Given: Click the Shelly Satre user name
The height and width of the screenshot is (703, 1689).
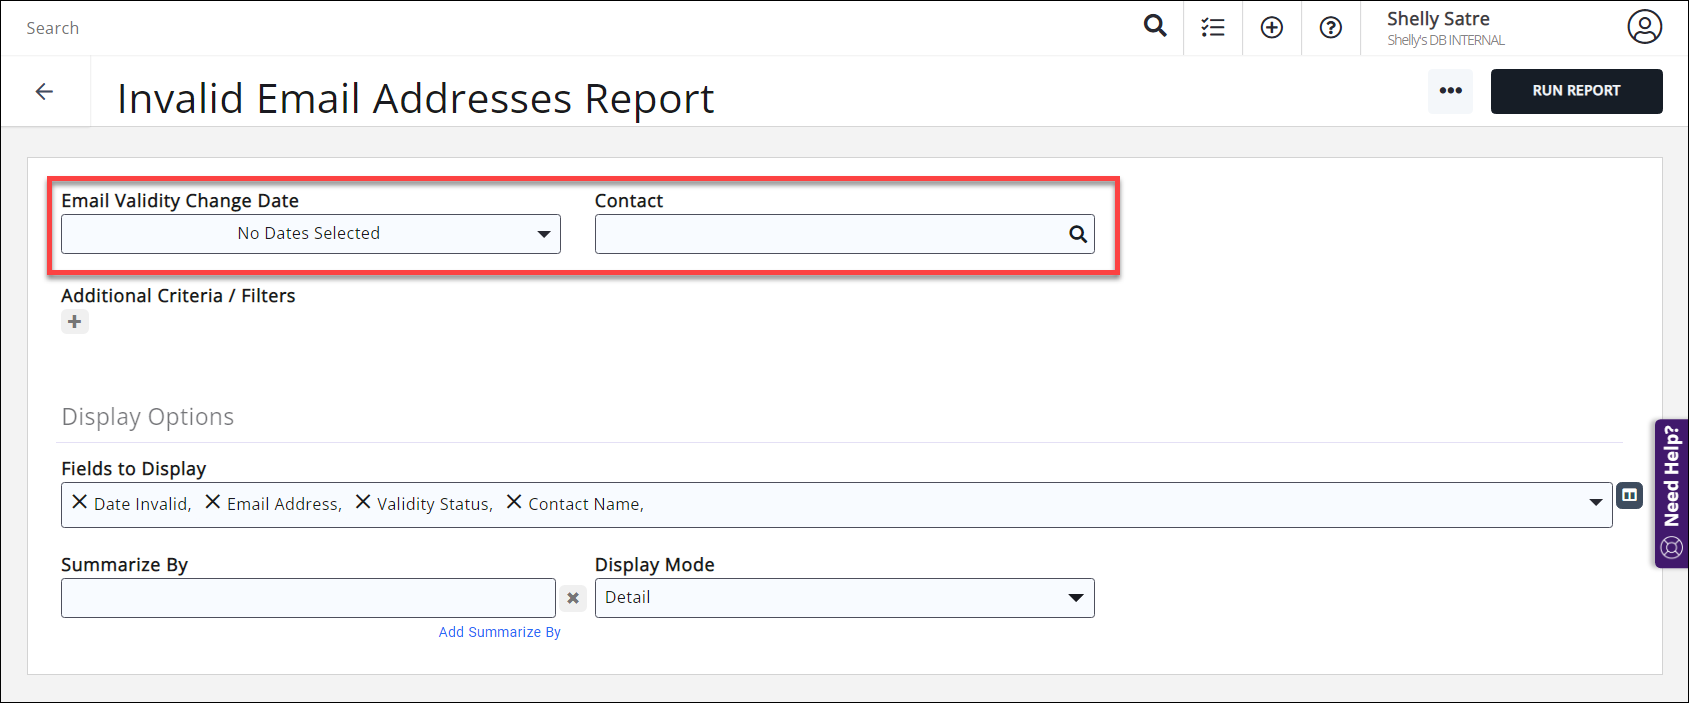Looking at the screenshot, I should (x=1438, y=19).
